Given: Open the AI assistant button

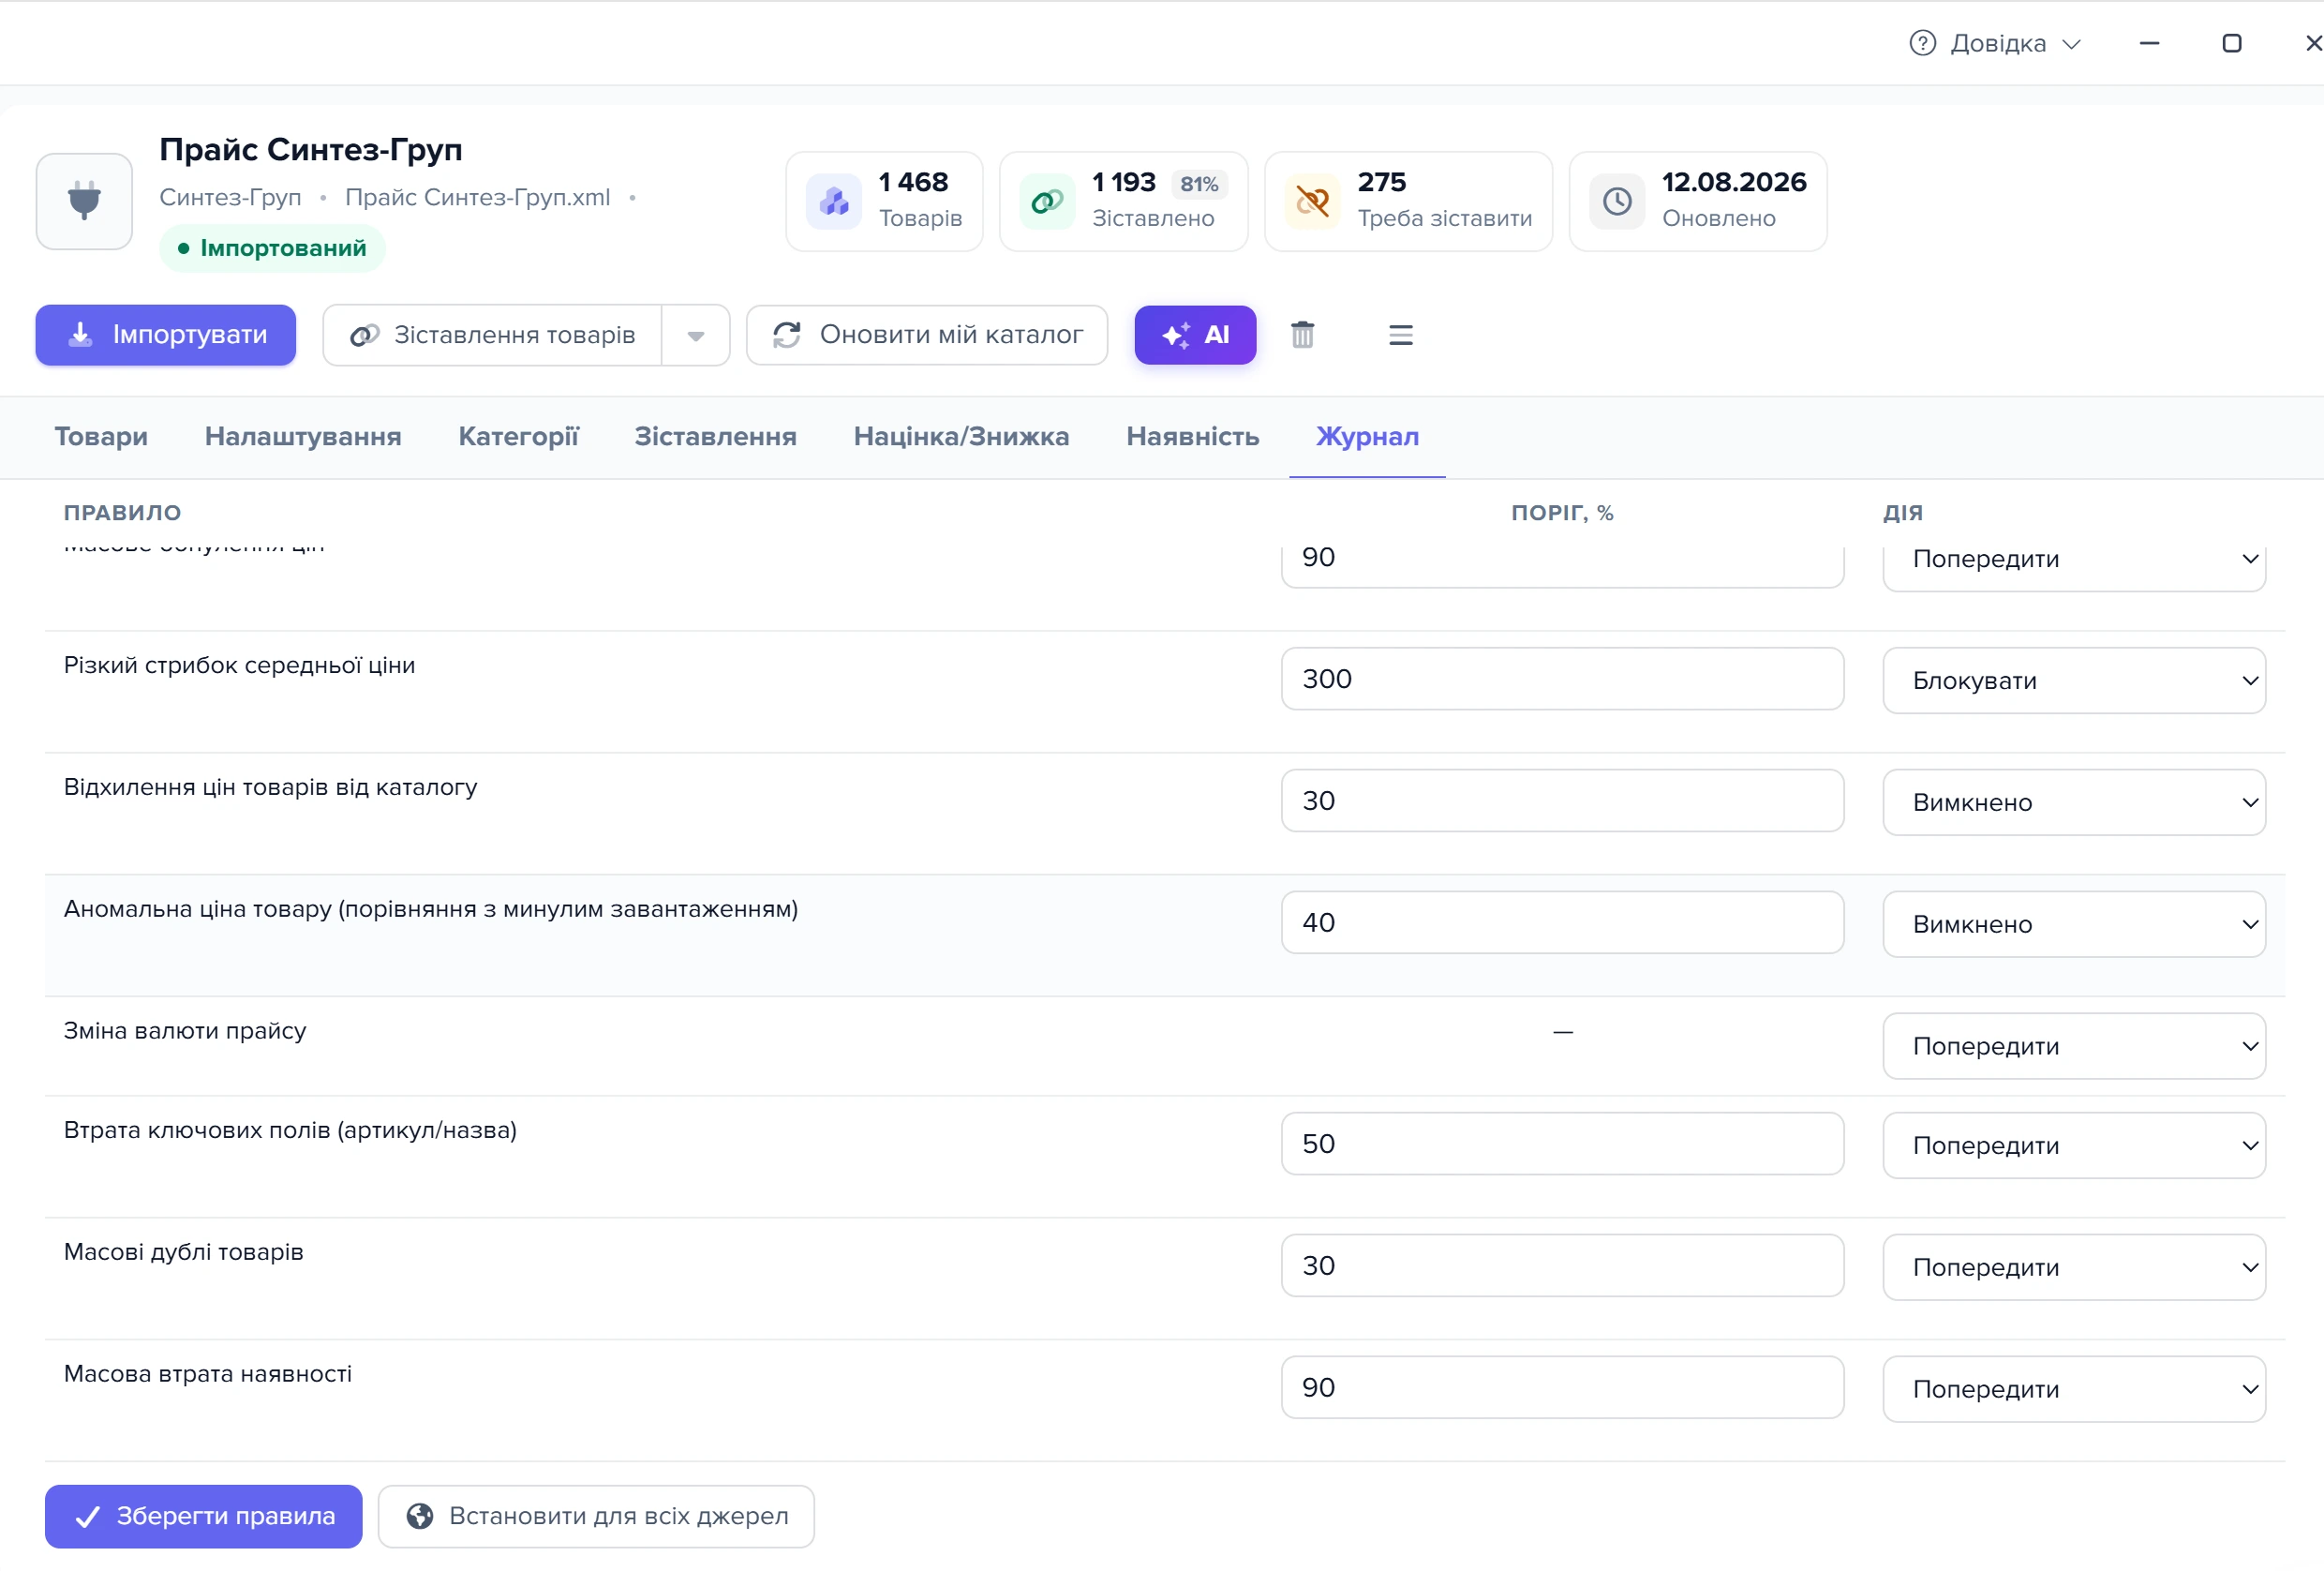Looking at the screenshot, I should pos(1195,335).
